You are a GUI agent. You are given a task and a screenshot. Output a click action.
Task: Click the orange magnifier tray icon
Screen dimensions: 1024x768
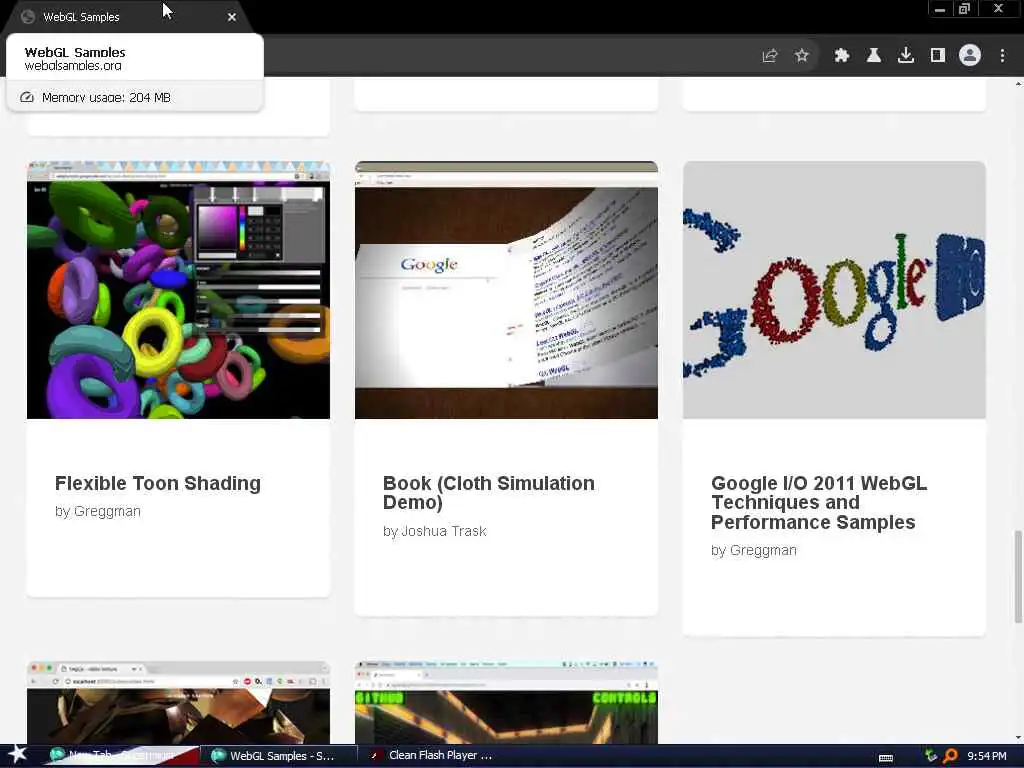950,756
